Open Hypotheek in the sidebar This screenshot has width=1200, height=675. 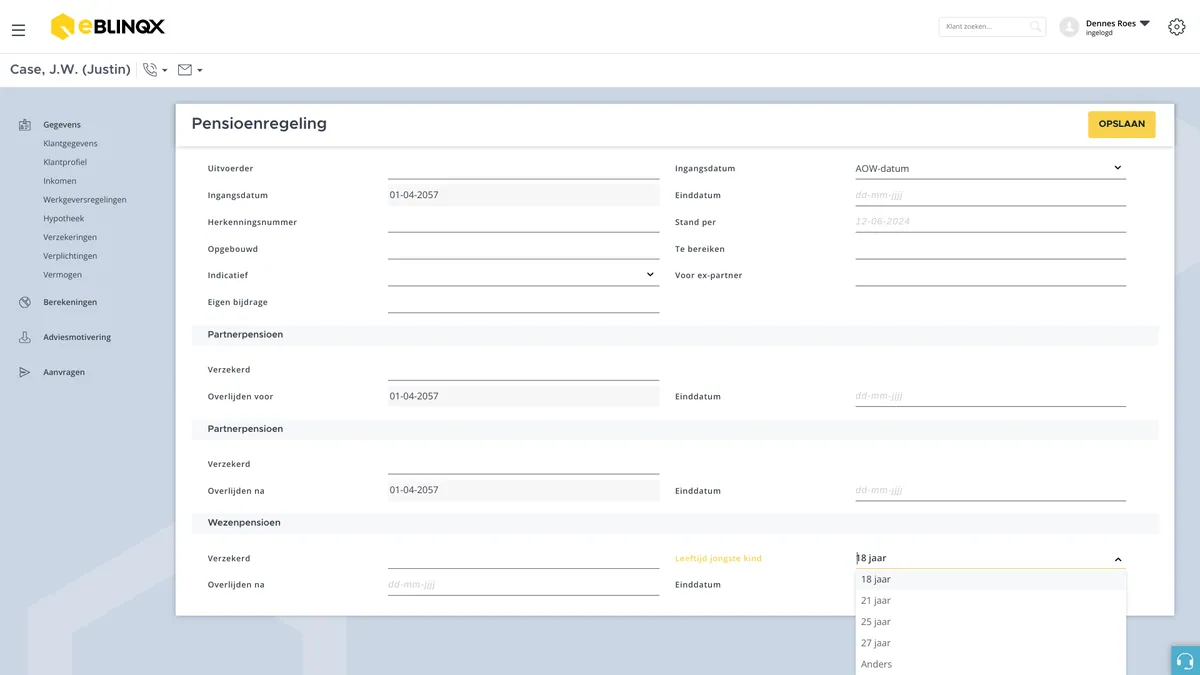[x=64, y=218]
